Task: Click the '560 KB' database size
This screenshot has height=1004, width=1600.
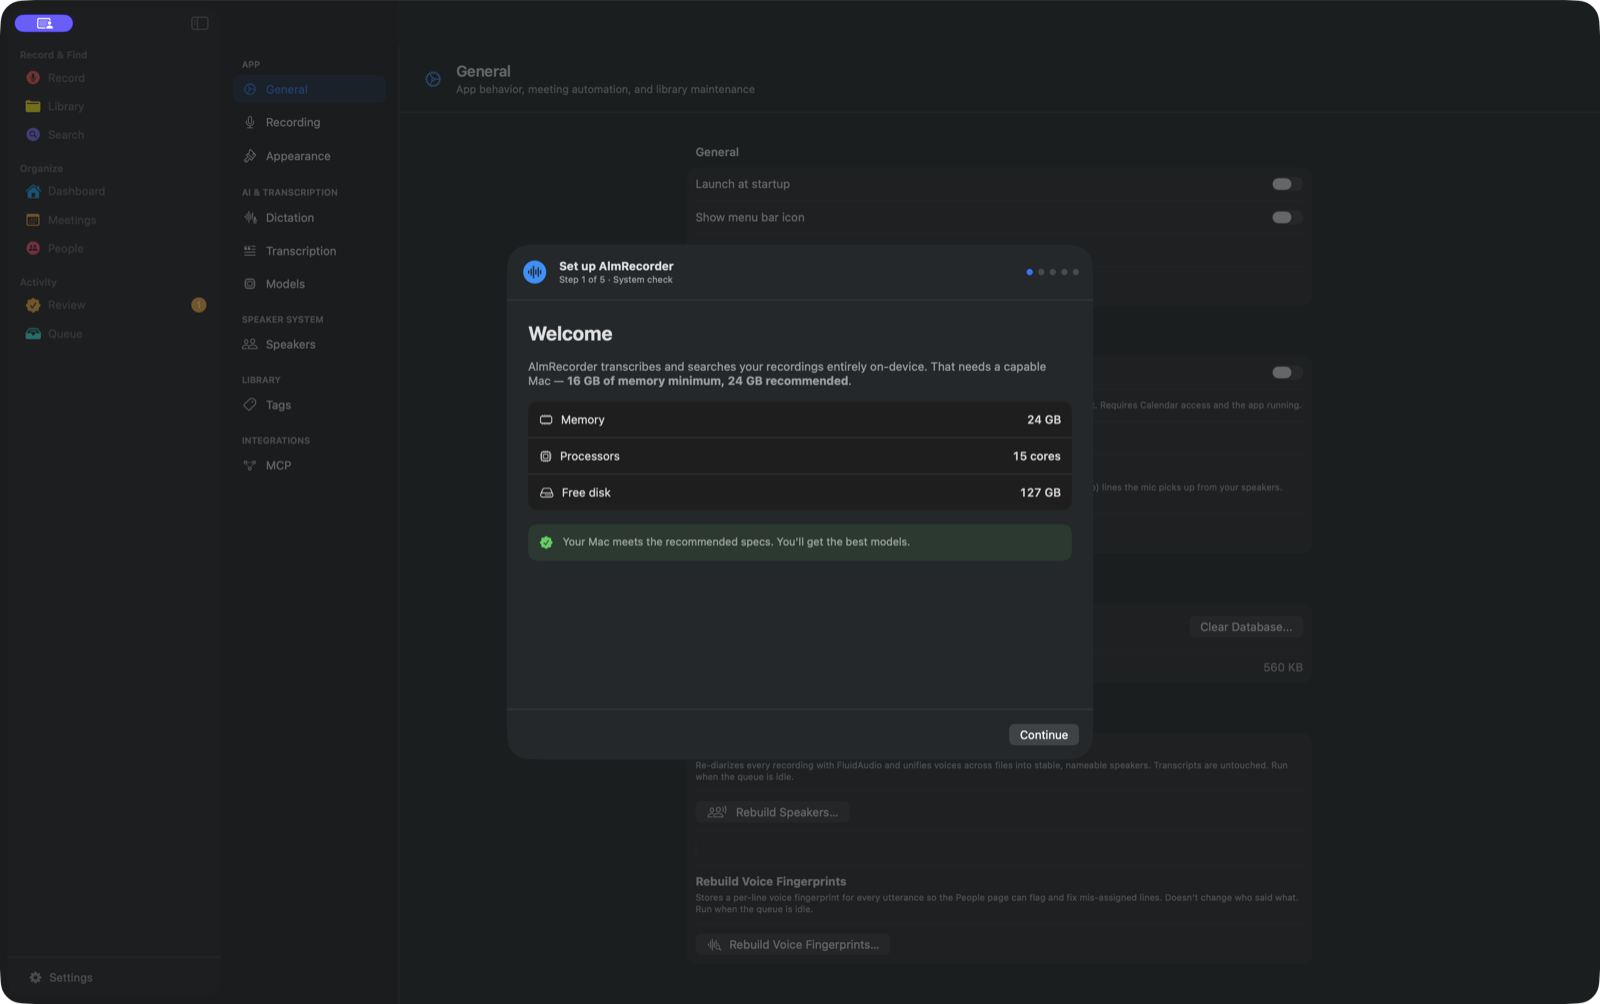Action: 1283,667
